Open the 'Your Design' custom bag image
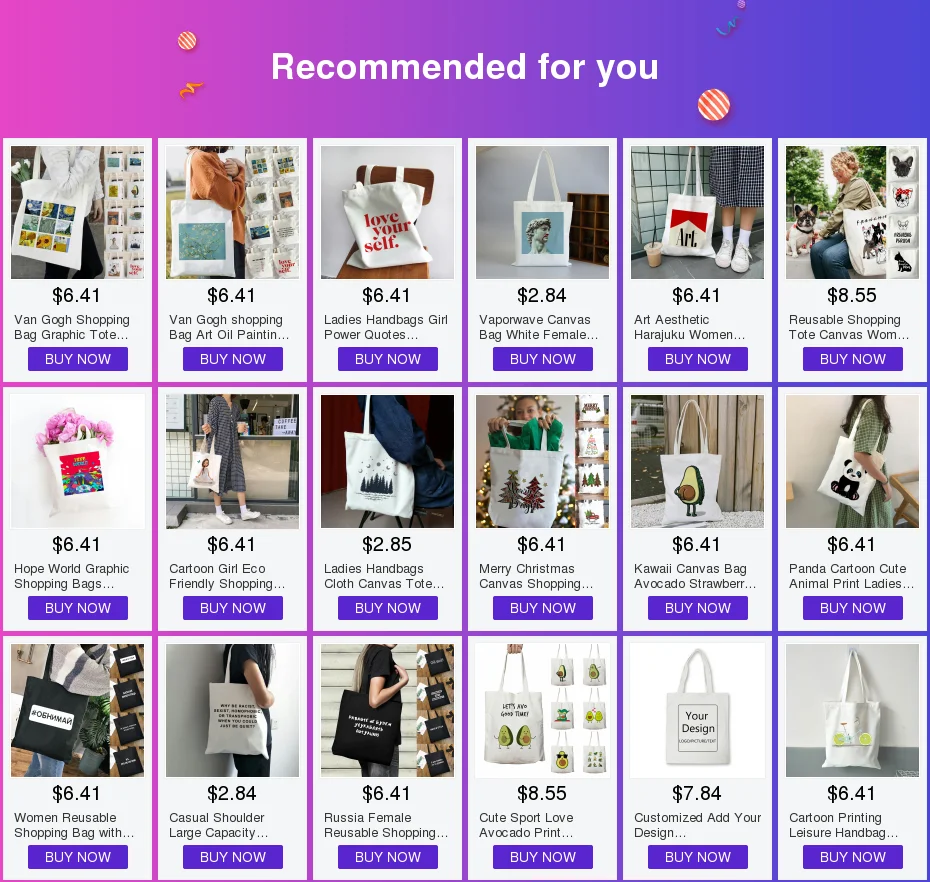Screen dimensions: 930x882 pyautogui.click(x=698, y=711)
